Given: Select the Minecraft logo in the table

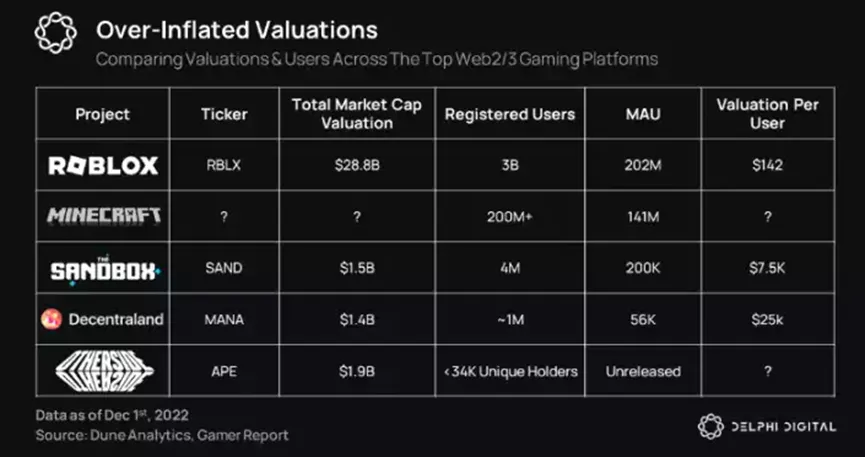Looking at the screenshot, I should 104,216.
